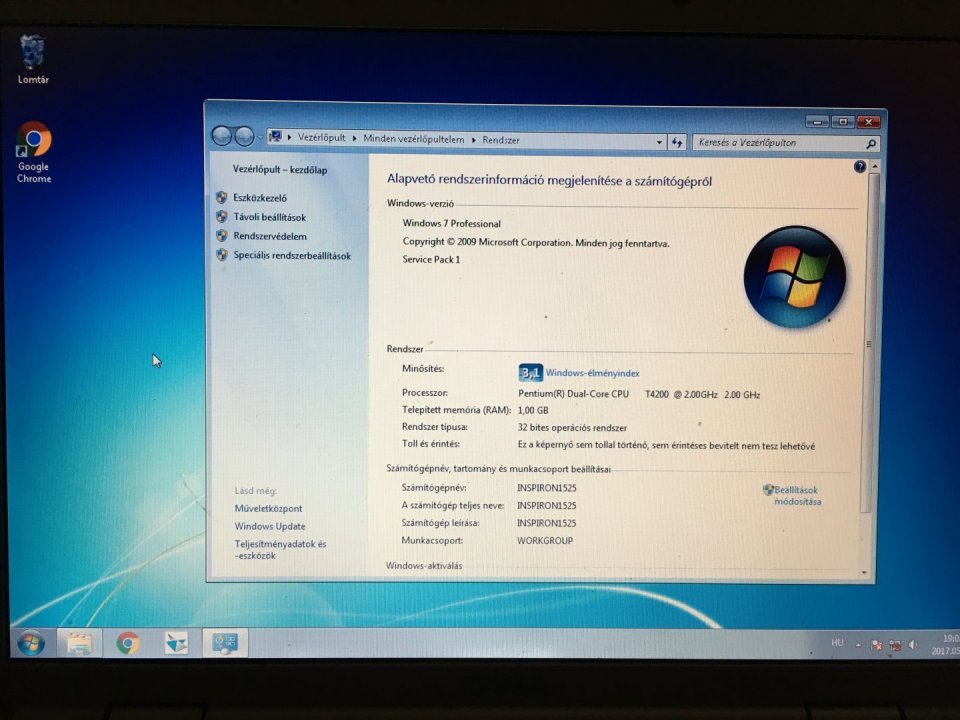960x720 pixels.
Task: Focus the Keresés a Vezérlőpulton search box
Action: point(786,143)
